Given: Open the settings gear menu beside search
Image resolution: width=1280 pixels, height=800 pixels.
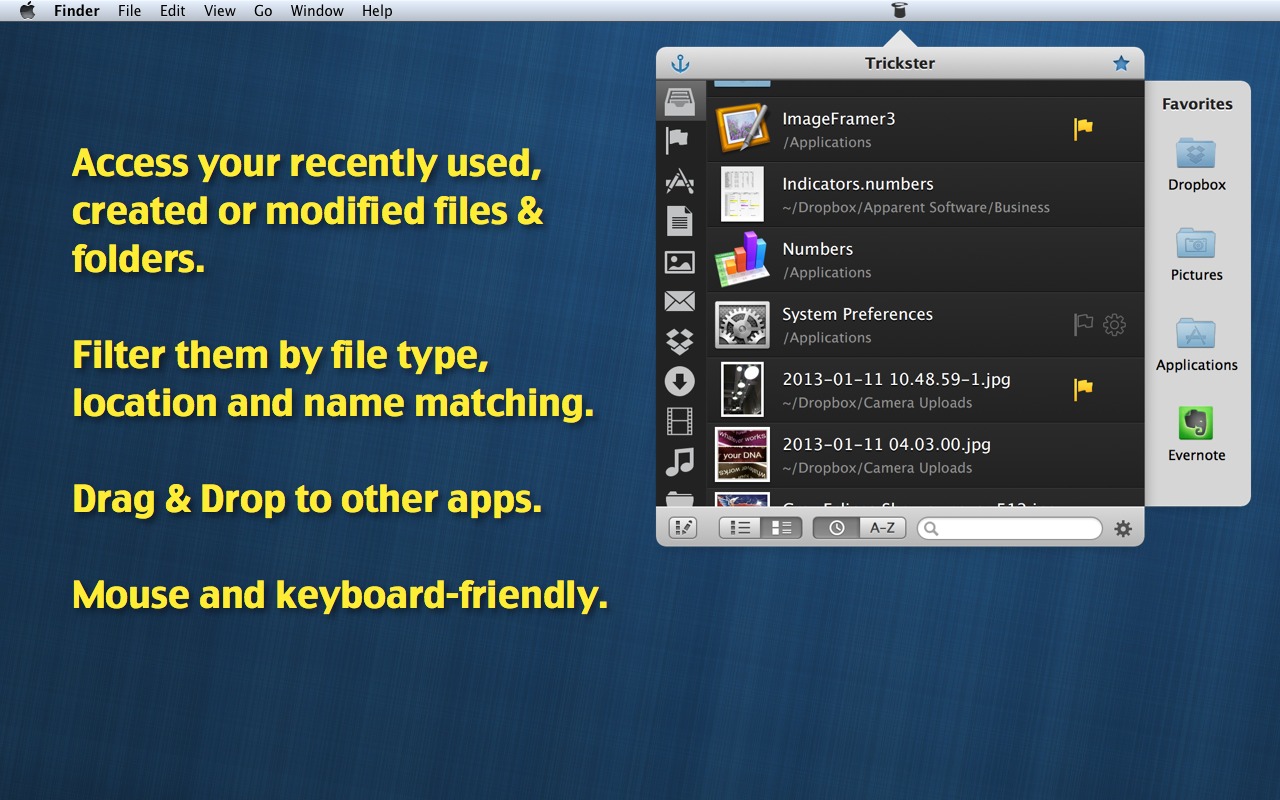Looking at the screenshot, I should click(x=1123, y=529).
